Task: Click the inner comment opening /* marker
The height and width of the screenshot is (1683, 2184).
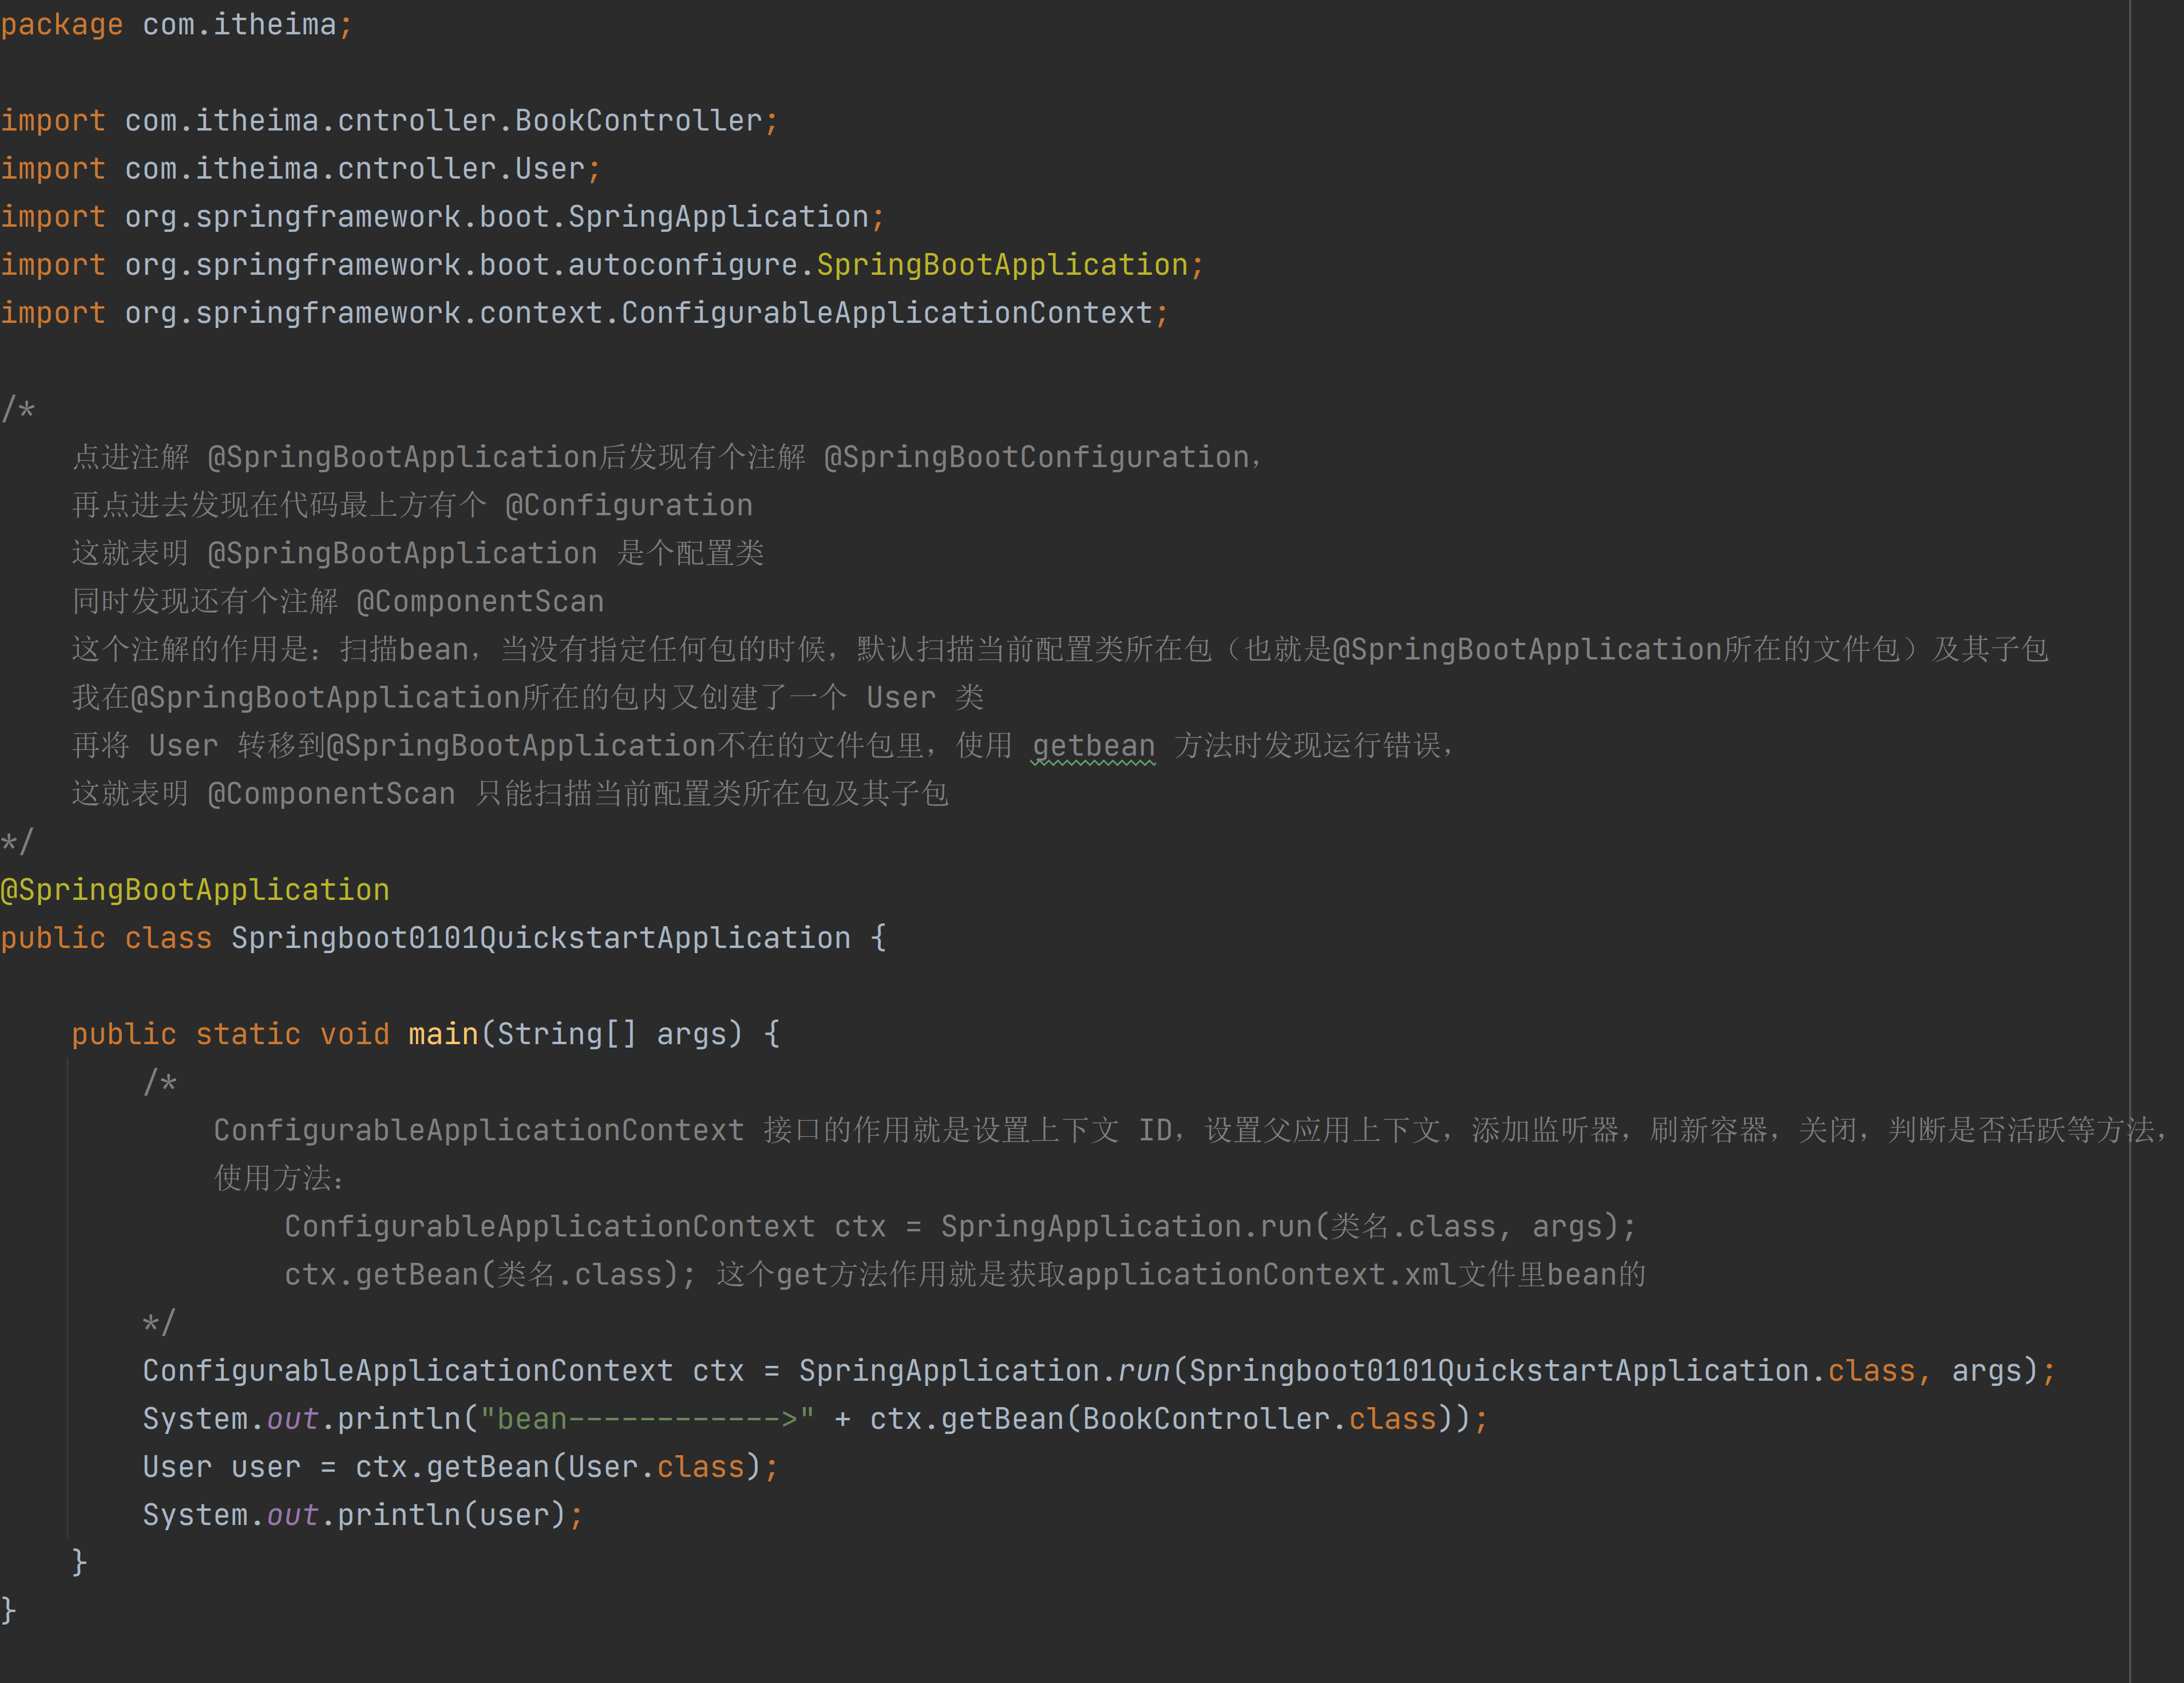Action: [x=159, y=1081]
